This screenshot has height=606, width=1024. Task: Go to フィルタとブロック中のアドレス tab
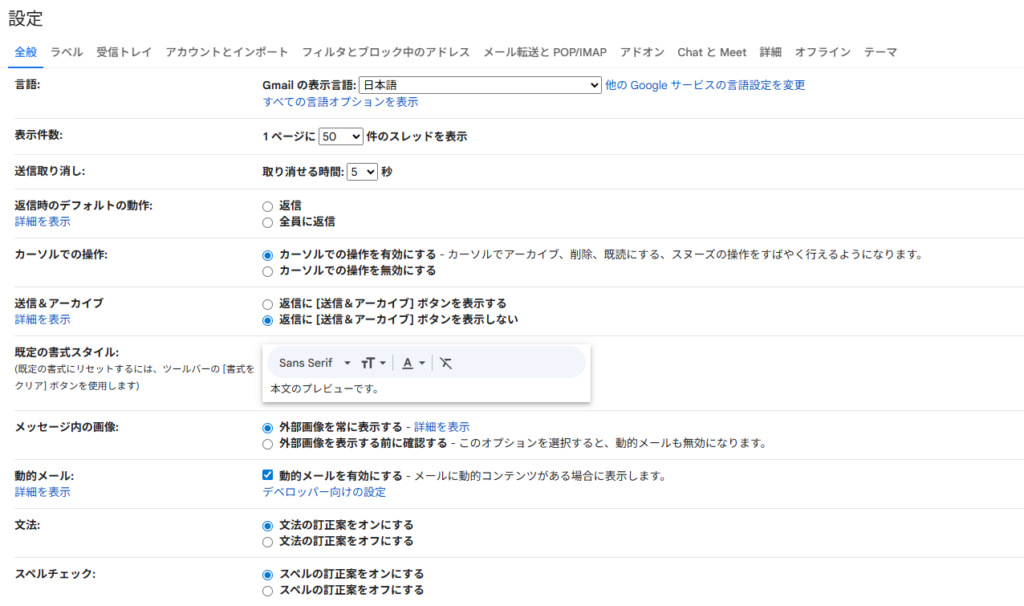[386, 52]
